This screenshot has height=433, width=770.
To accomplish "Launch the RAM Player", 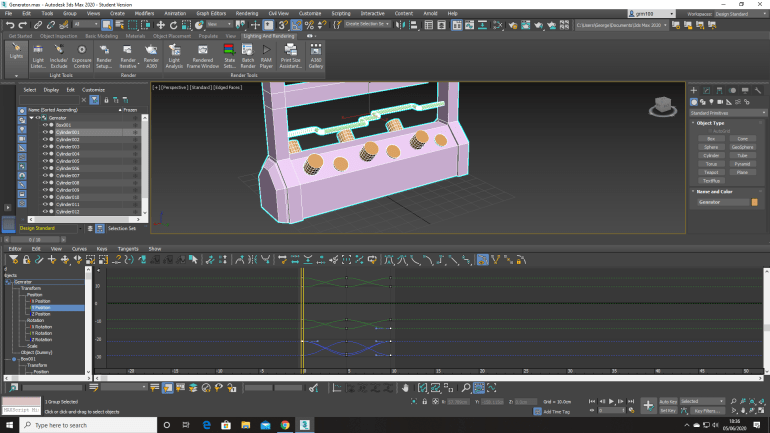I will tap(266, 56).
